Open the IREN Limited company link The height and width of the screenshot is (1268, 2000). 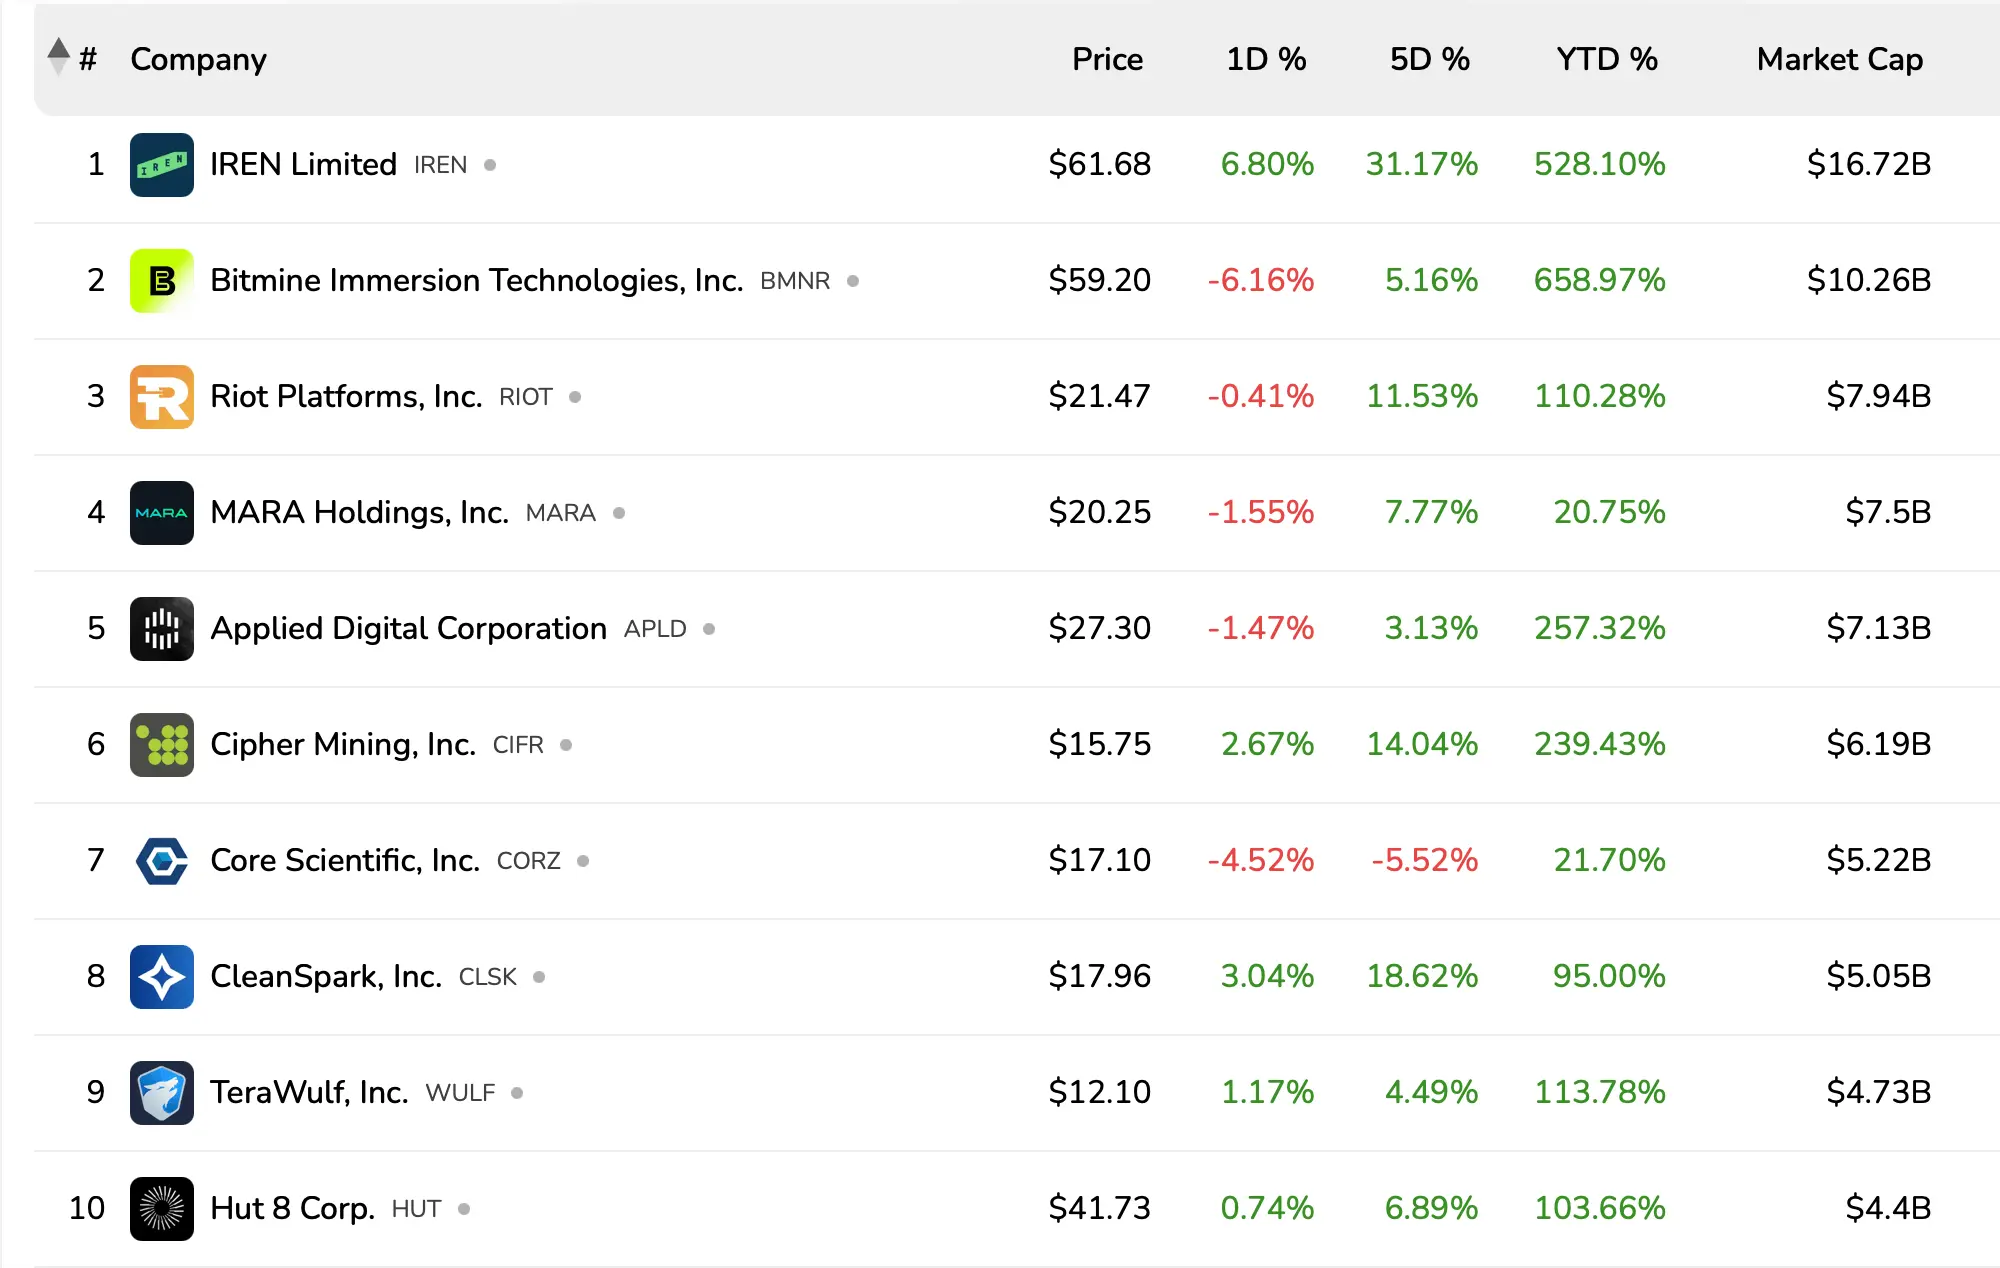303,165
